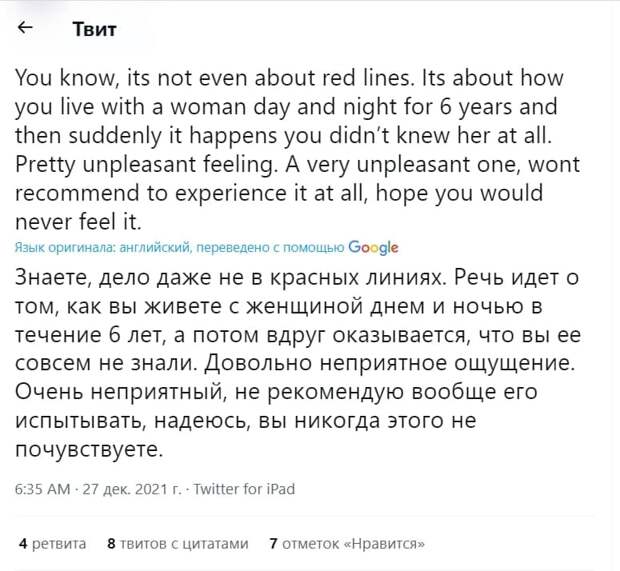Click the Twitter for iPad source link

click(x=244, y=489)
